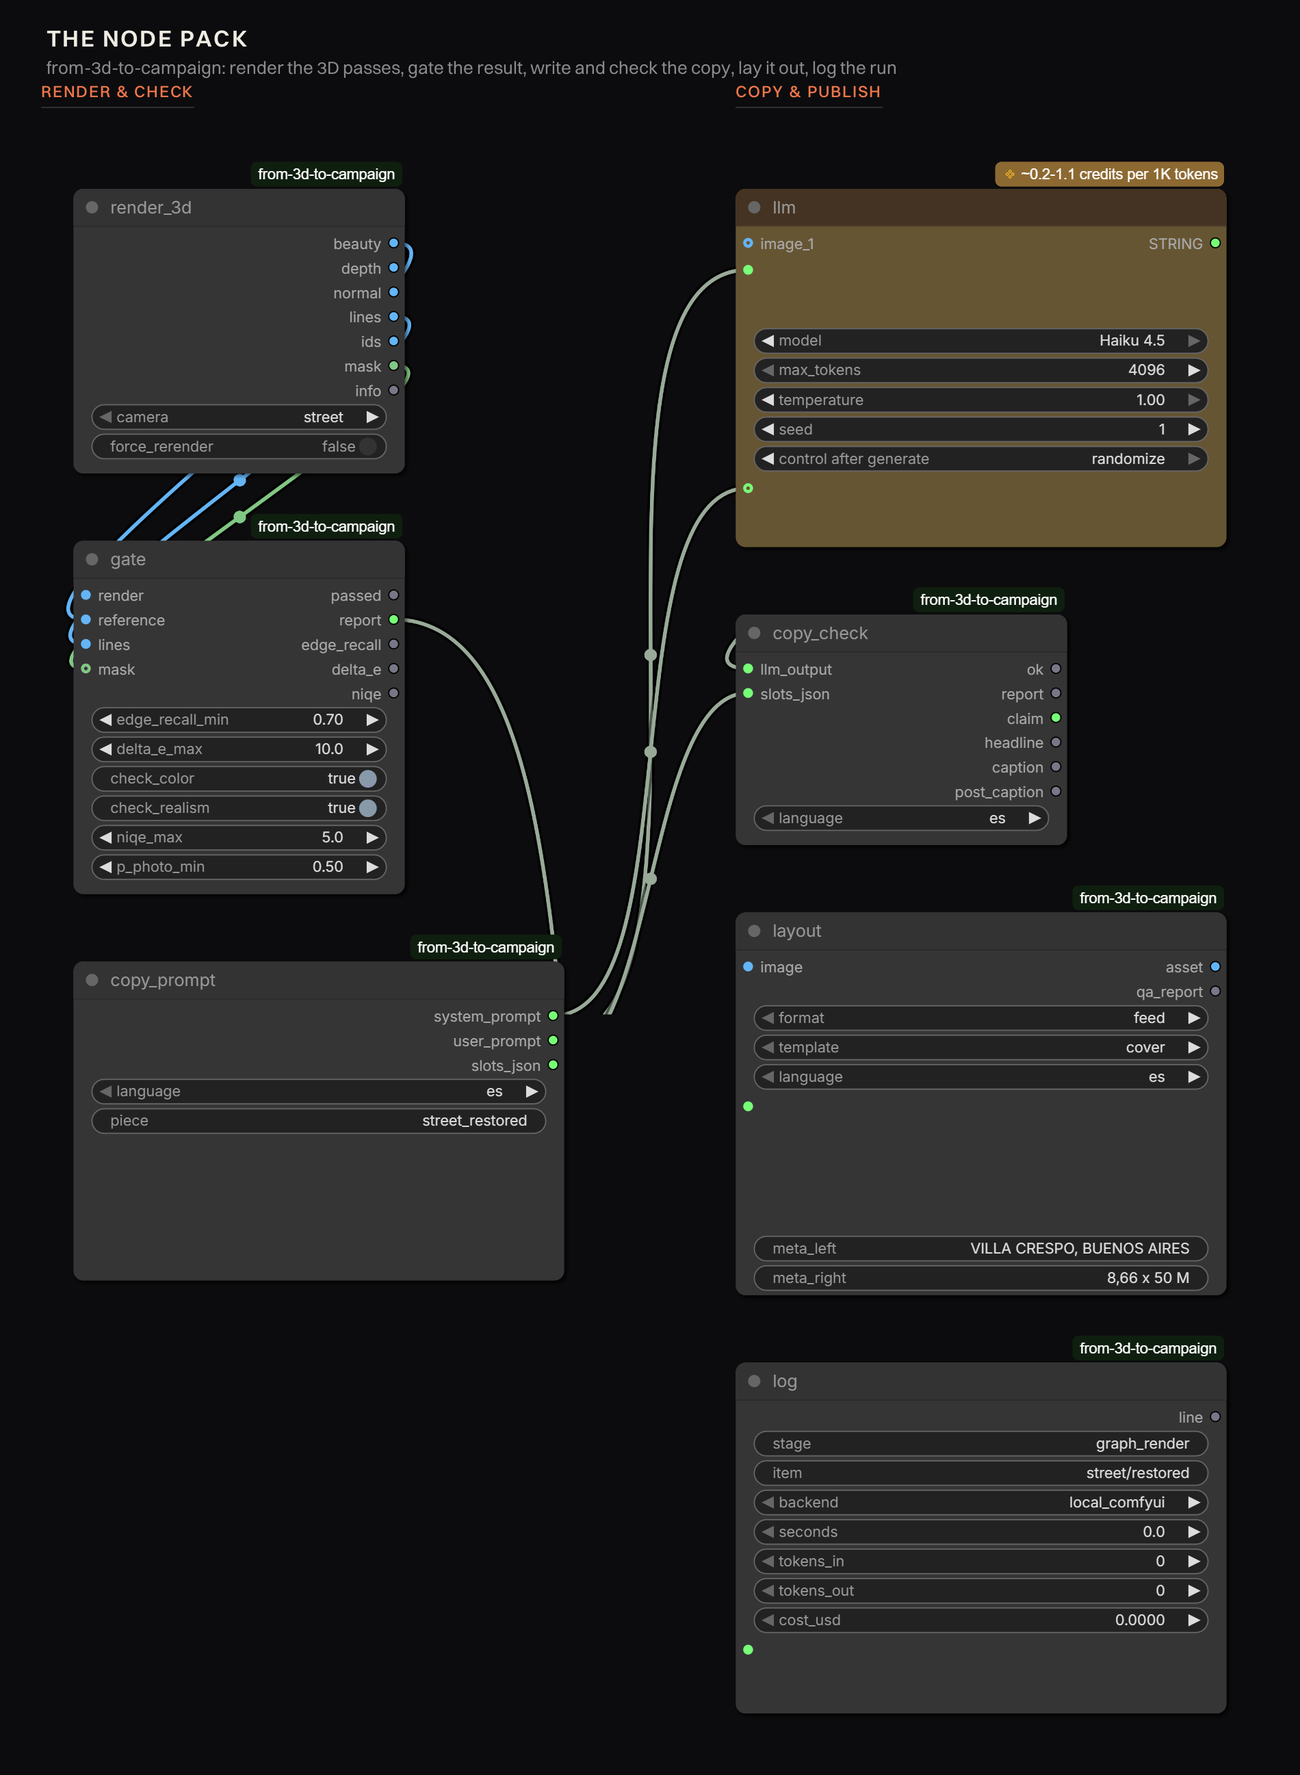Viewport: 1300px width, 1775px height.
Task: Click the ids output socket on render_3d
Action: tap(394, 341)
